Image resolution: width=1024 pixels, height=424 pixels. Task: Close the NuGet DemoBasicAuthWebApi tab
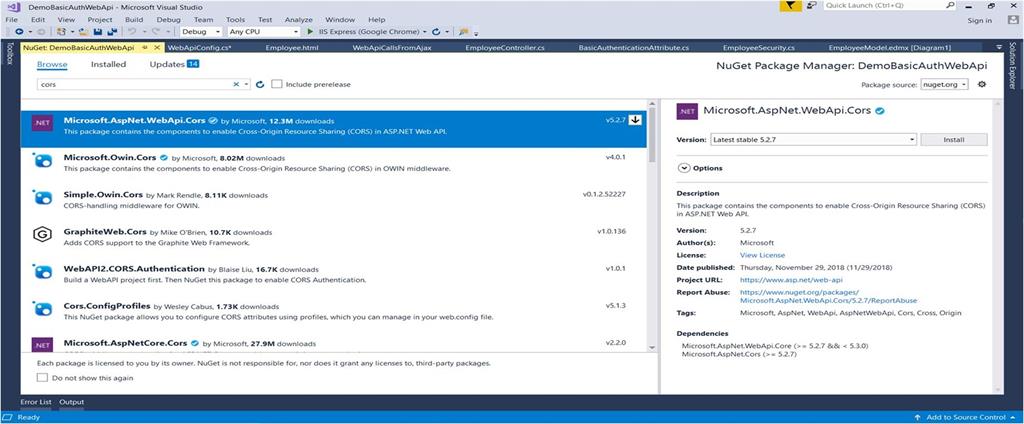pos(157,47)
